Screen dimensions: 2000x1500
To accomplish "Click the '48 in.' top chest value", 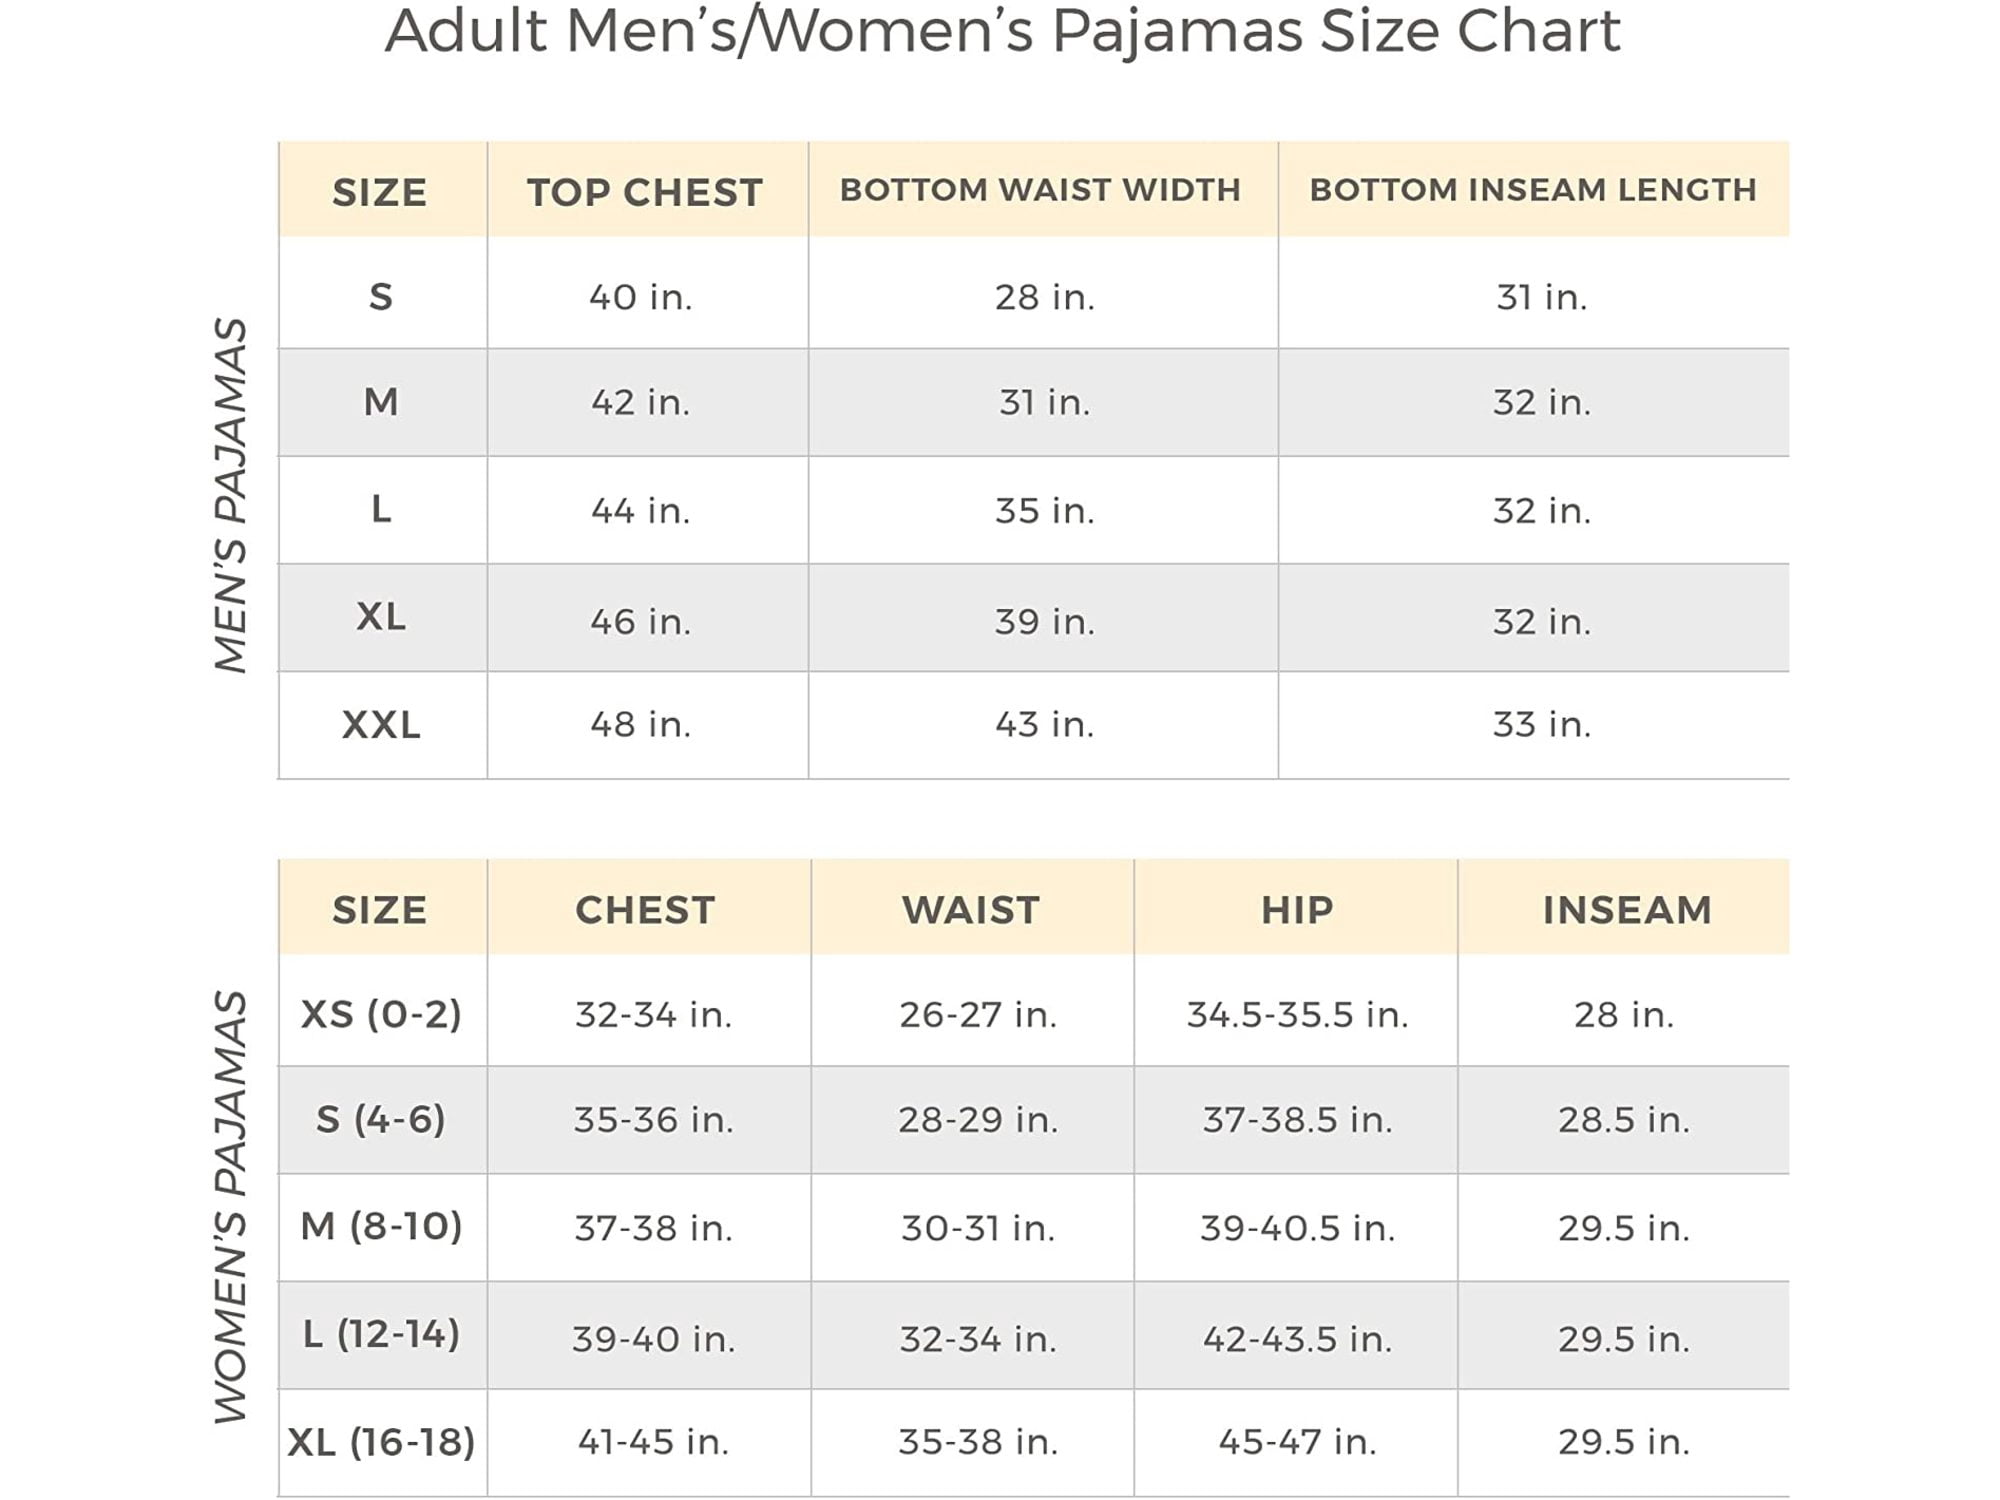I will 641,725.
